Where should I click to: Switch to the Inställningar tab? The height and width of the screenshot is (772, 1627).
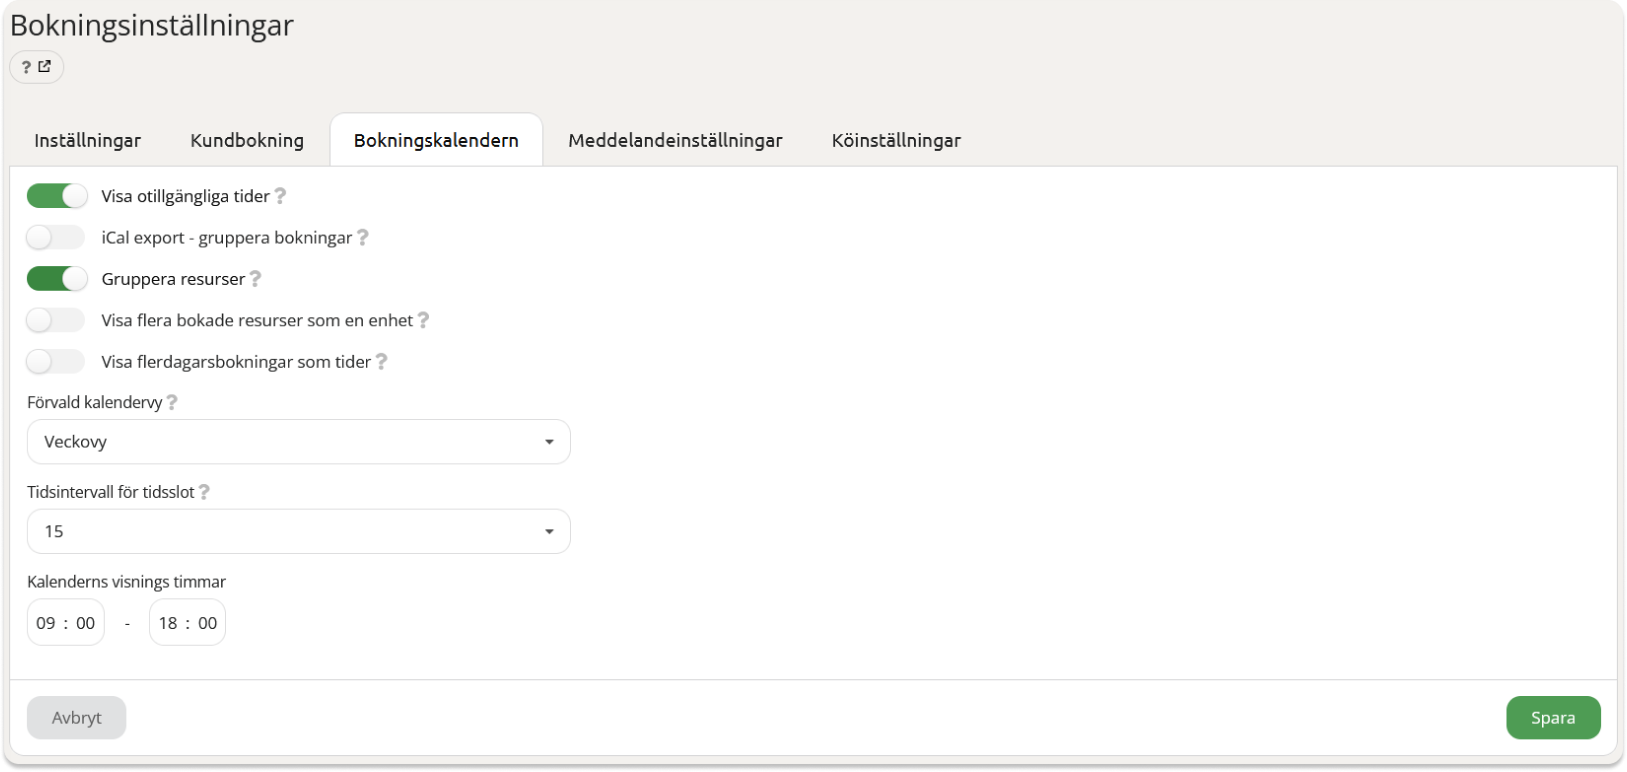[88, 140]
